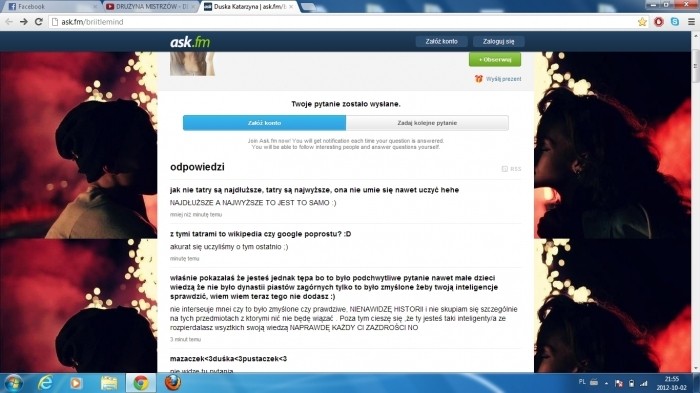
Task: Click the Załóż konto header button
Action: pos(442,42)
